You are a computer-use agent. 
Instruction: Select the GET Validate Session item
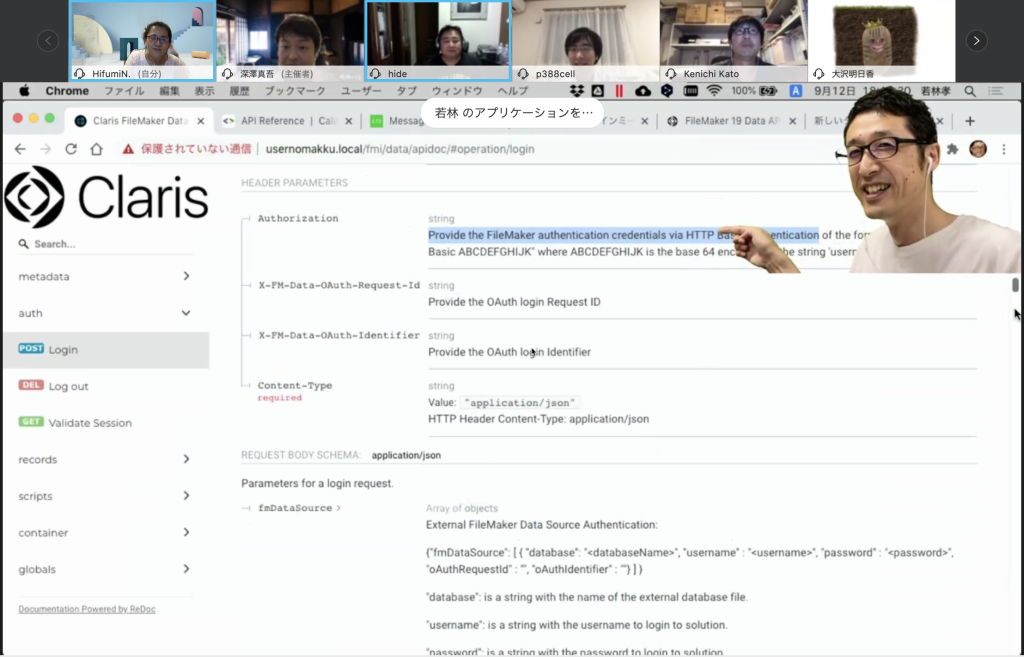[x=106, y=423]
